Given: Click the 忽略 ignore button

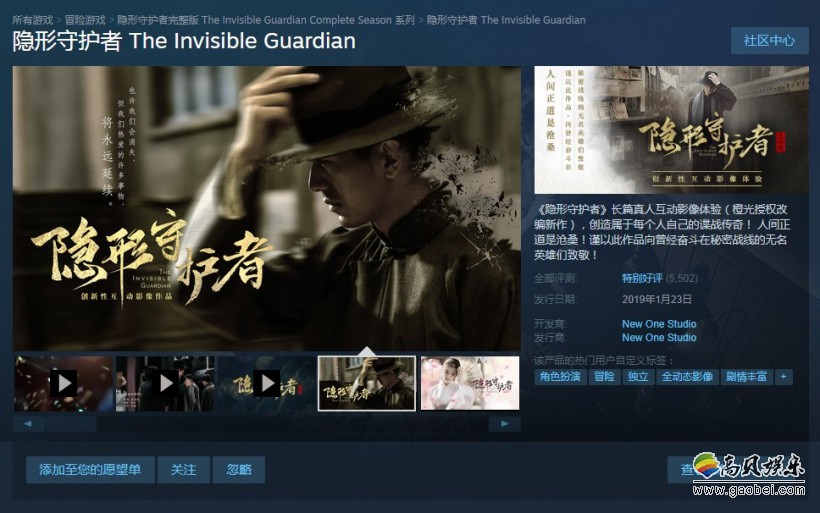Looking at the screenshot, I should pyautogui.click(x=239, y=470).
